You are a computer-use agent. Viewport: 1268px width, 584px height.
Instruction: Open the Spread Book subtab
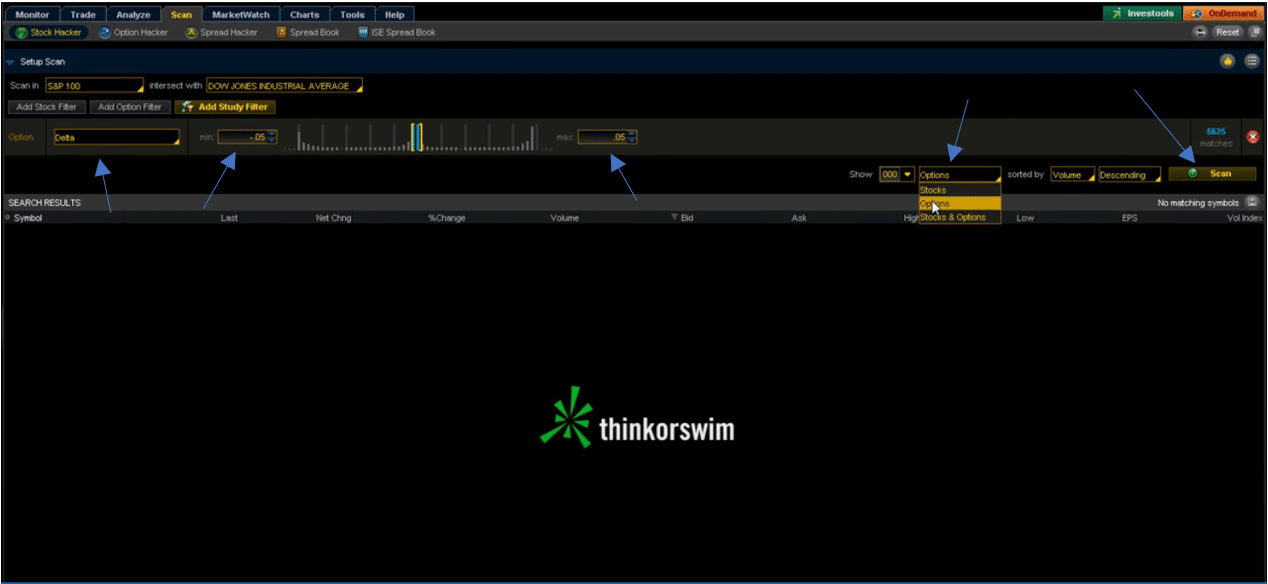coord(307,32)
